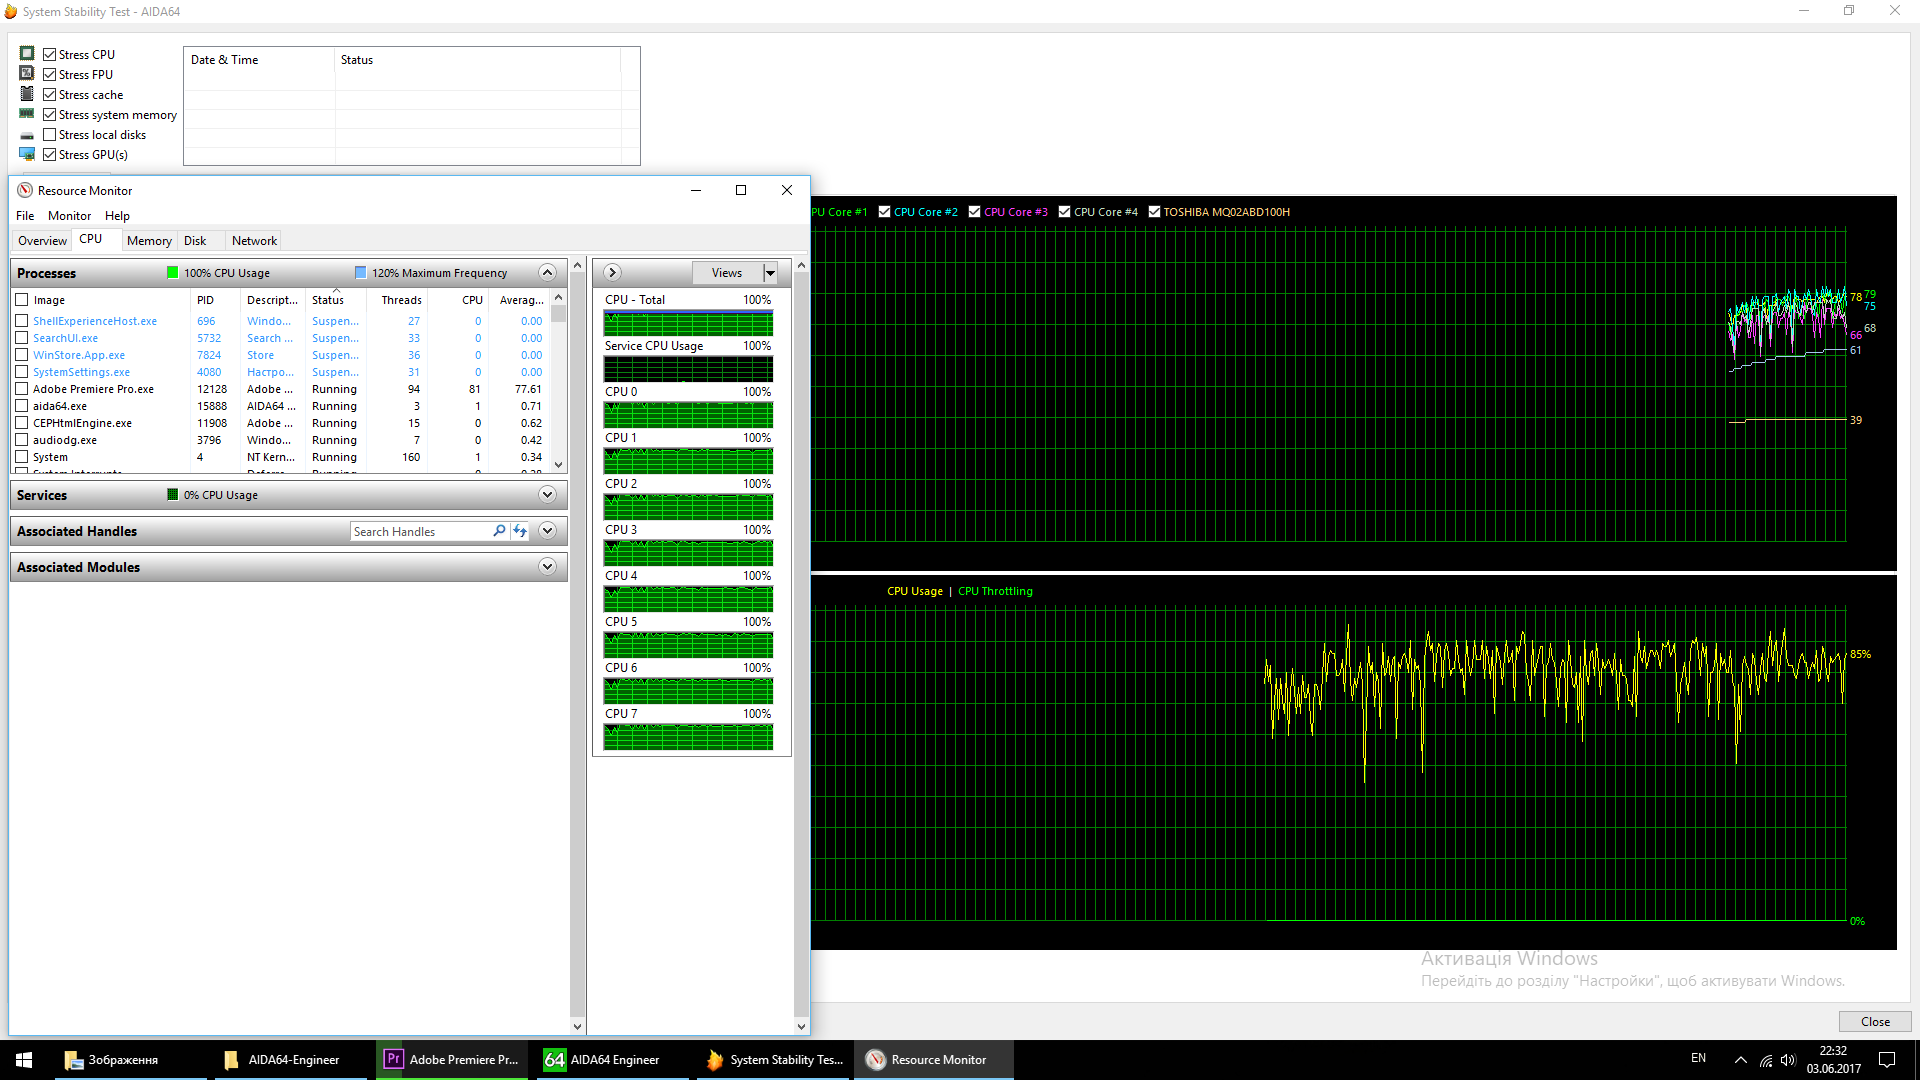Click Resource Monitor title bar gauge icon
Screen dimensions: 1920x1080
(x=25, y=190)
